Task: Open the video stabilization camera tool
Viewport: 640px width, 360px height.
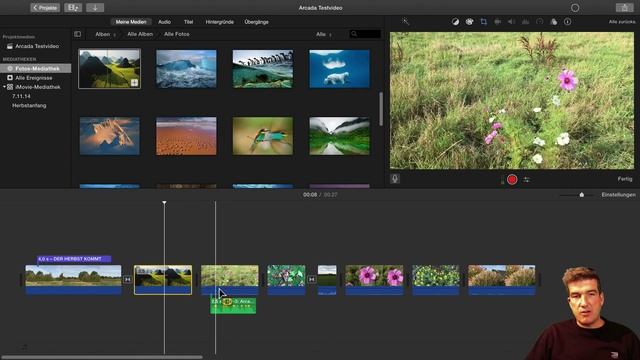Action: pos(498,22)
